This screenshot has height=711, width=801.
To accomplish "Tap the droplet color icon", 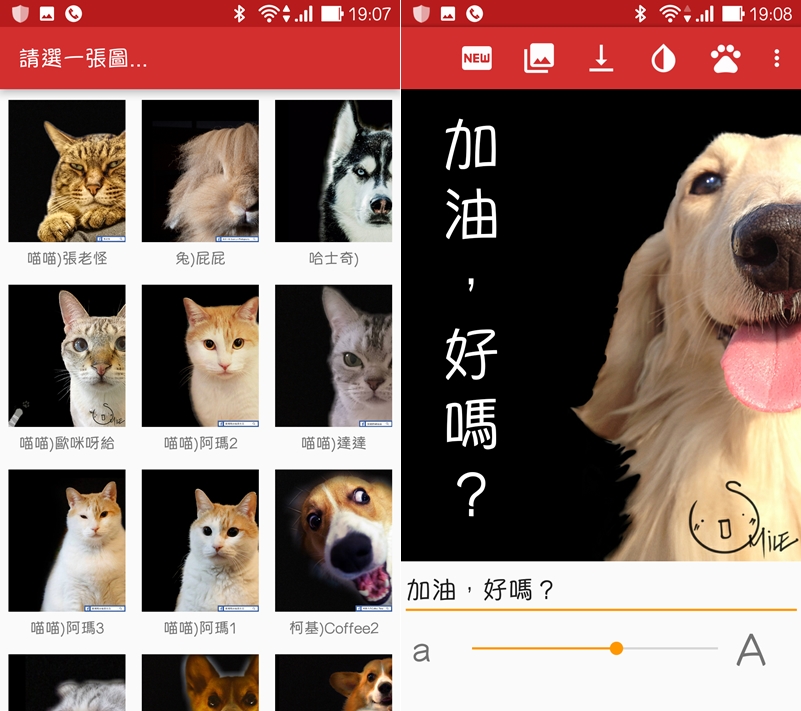I will (x=662, y=59).
